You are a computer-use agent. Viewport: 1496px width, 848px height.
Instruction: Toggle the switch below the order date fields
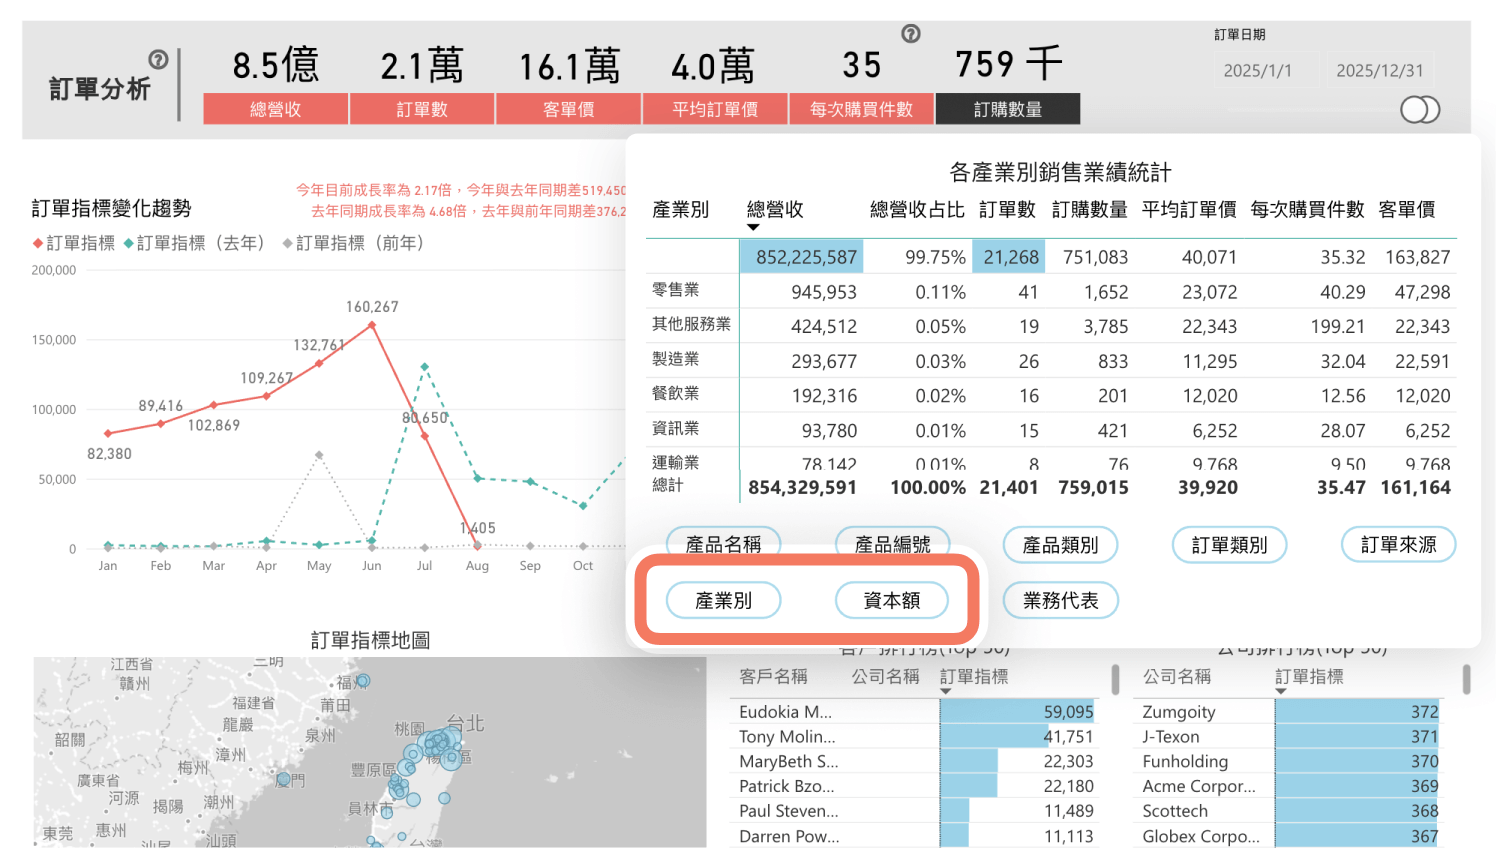click(1420, 110)
